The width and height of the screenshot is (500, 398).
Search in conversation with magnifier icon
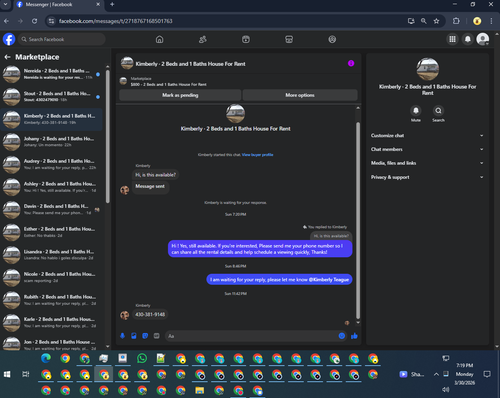click(438, 111)
